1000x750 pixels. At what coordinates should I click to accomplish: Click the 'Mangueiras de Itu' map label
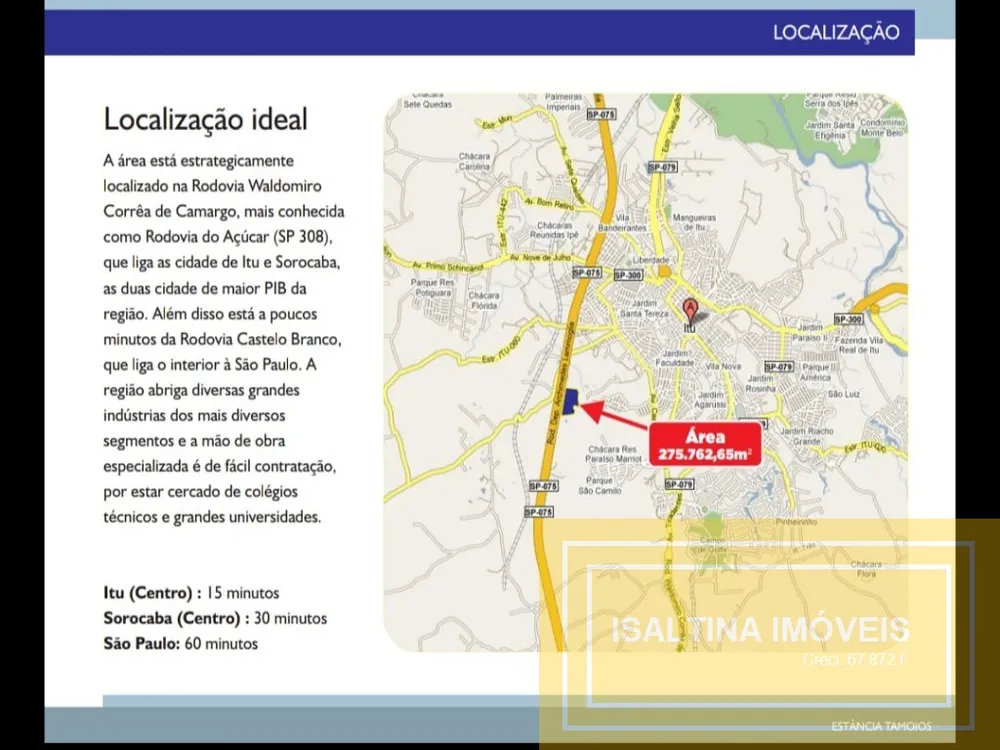click(694, 222)
